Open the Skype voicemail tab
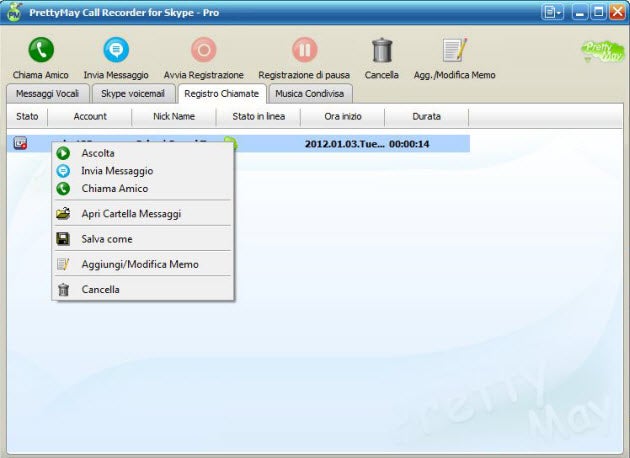This screenshot has width=630, height=458. (x=133, y=94)
